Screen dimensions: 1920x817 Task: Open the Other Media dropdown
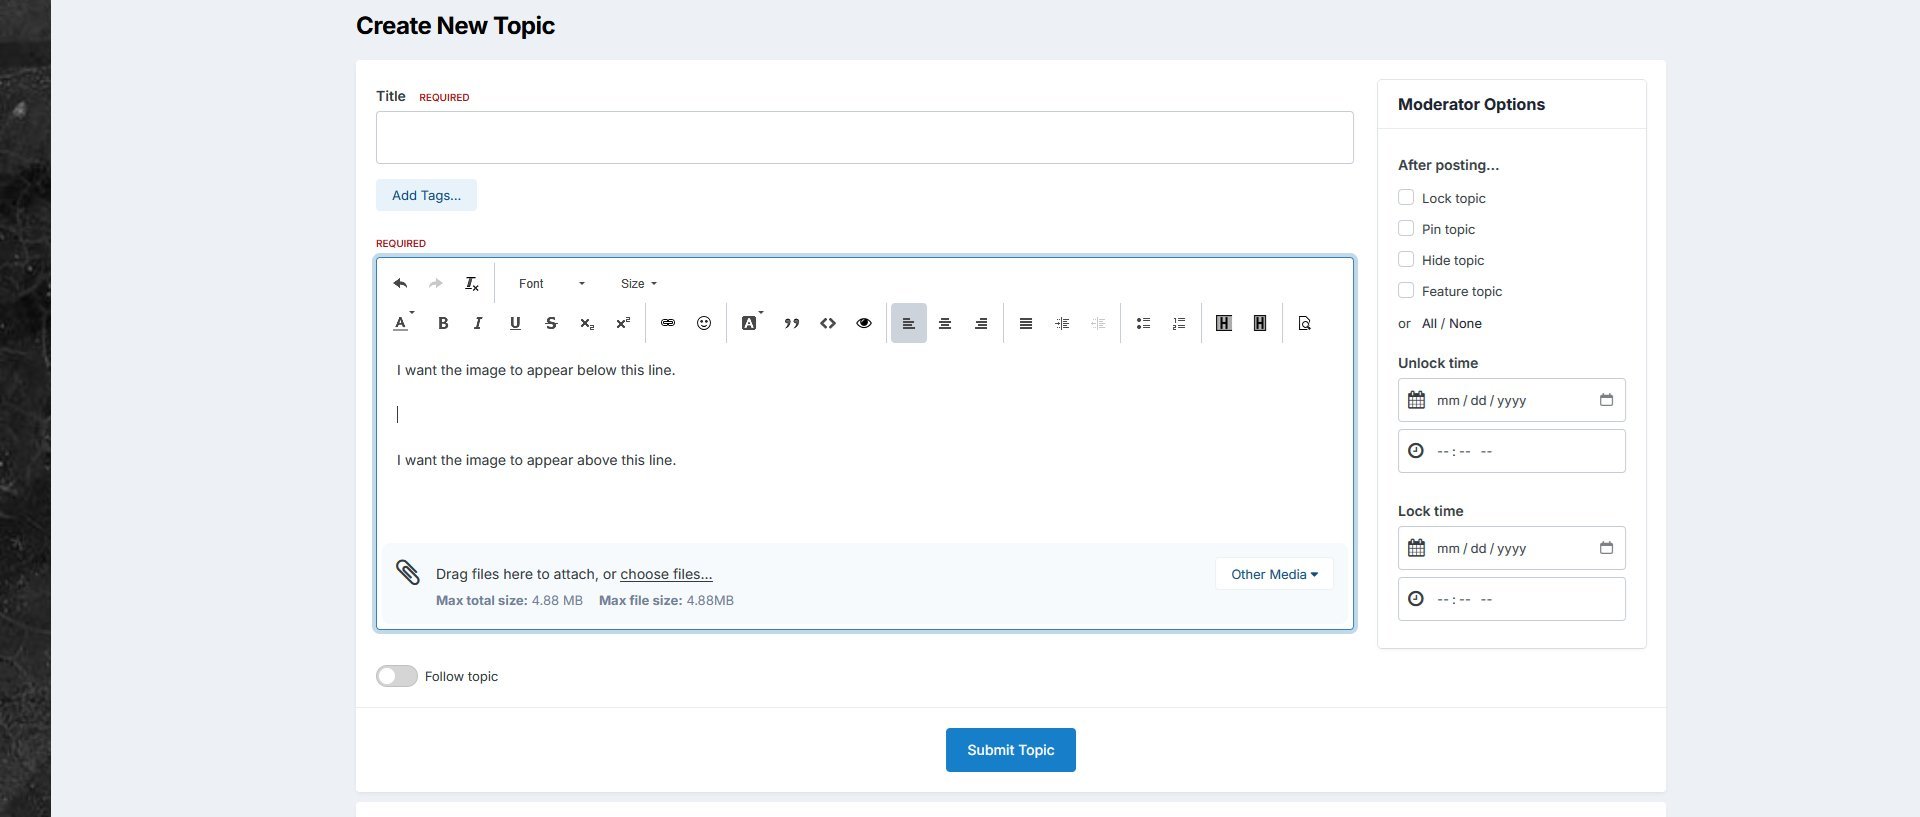pos(1274,574)
